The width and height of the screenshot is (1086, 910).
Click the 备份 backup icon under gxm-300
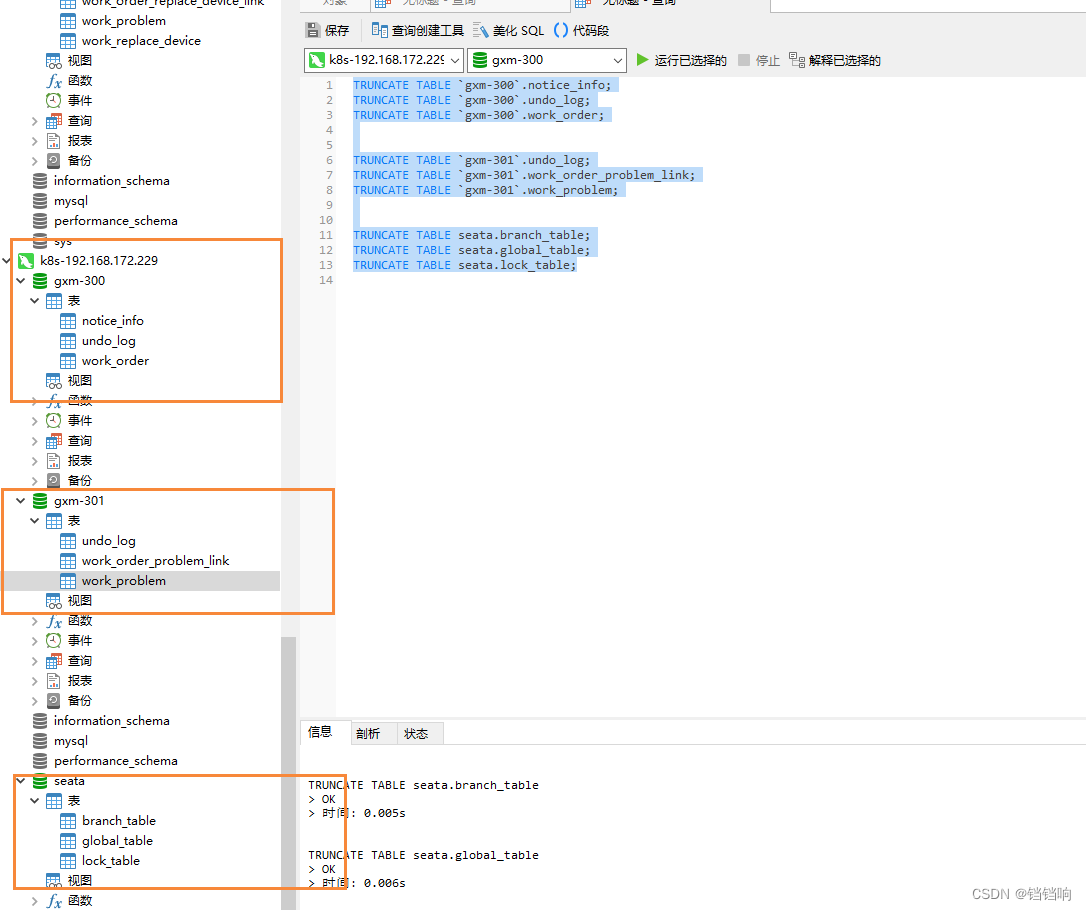pos(53,481)
